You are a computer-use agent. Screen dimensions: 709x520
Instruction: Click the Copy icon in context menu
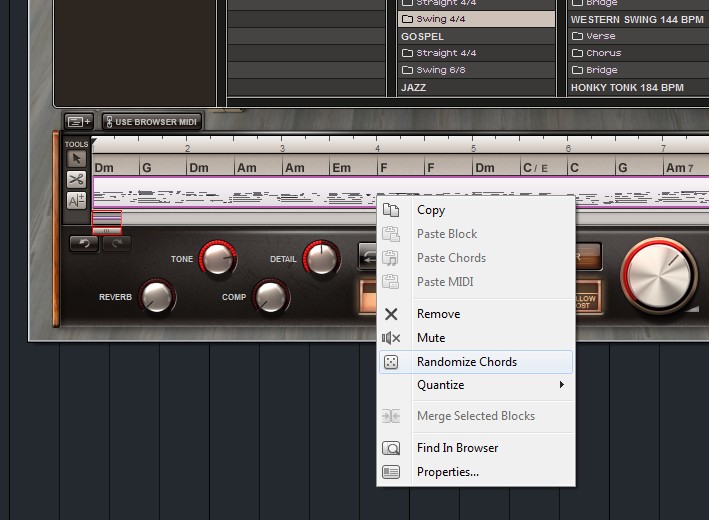pyautogui.click(x=391, y=210)
